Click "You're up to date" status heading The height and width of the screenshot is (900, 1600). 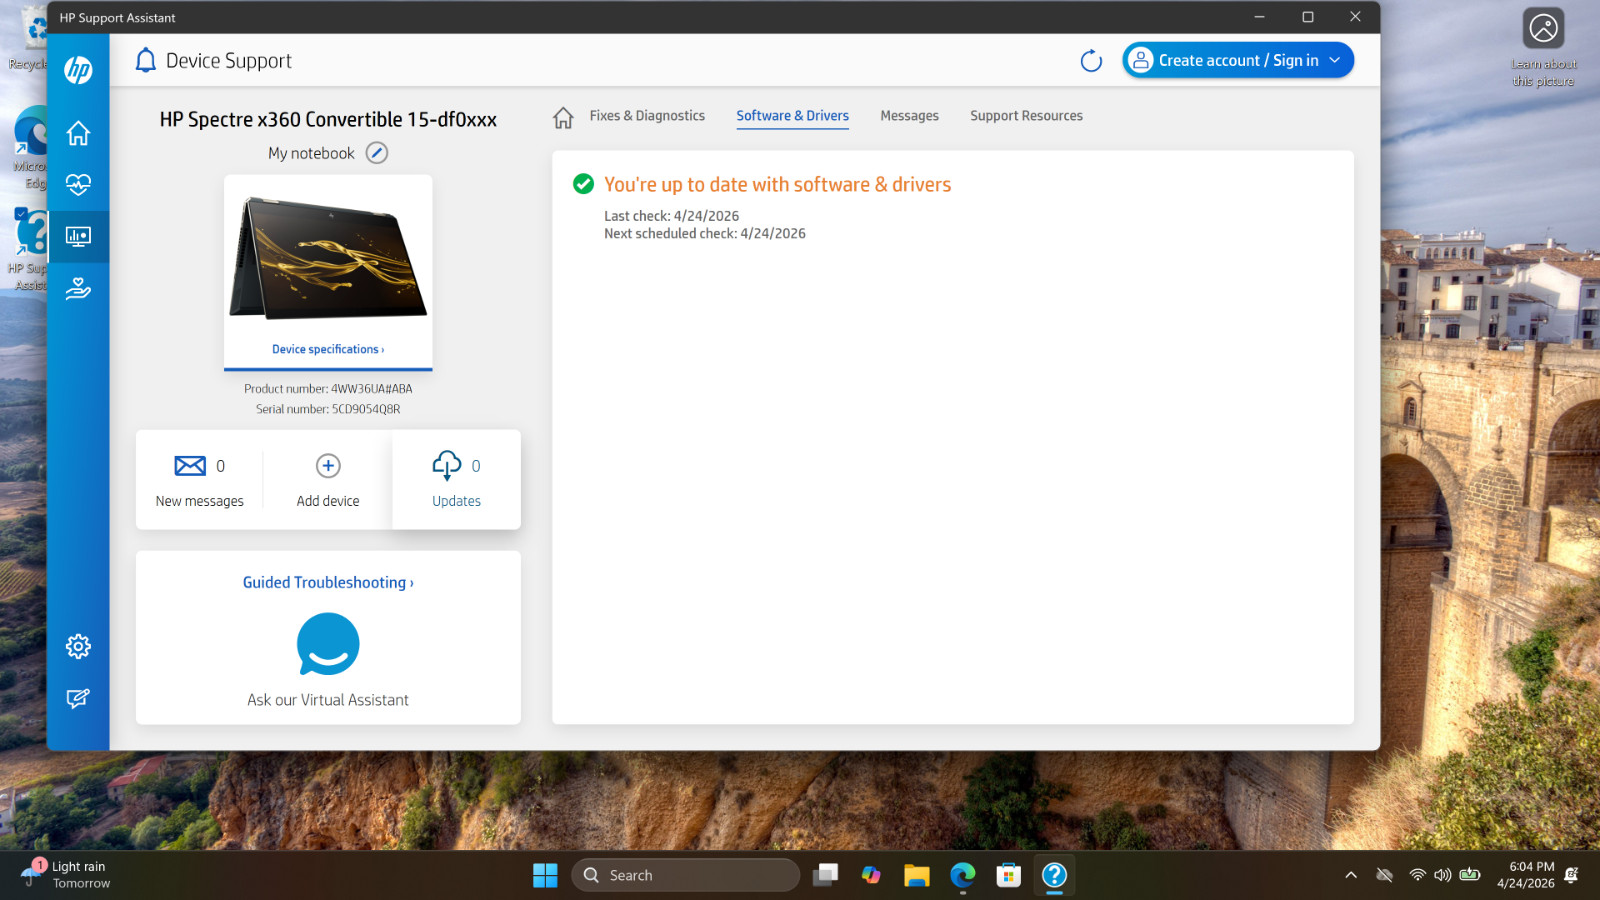777,185
